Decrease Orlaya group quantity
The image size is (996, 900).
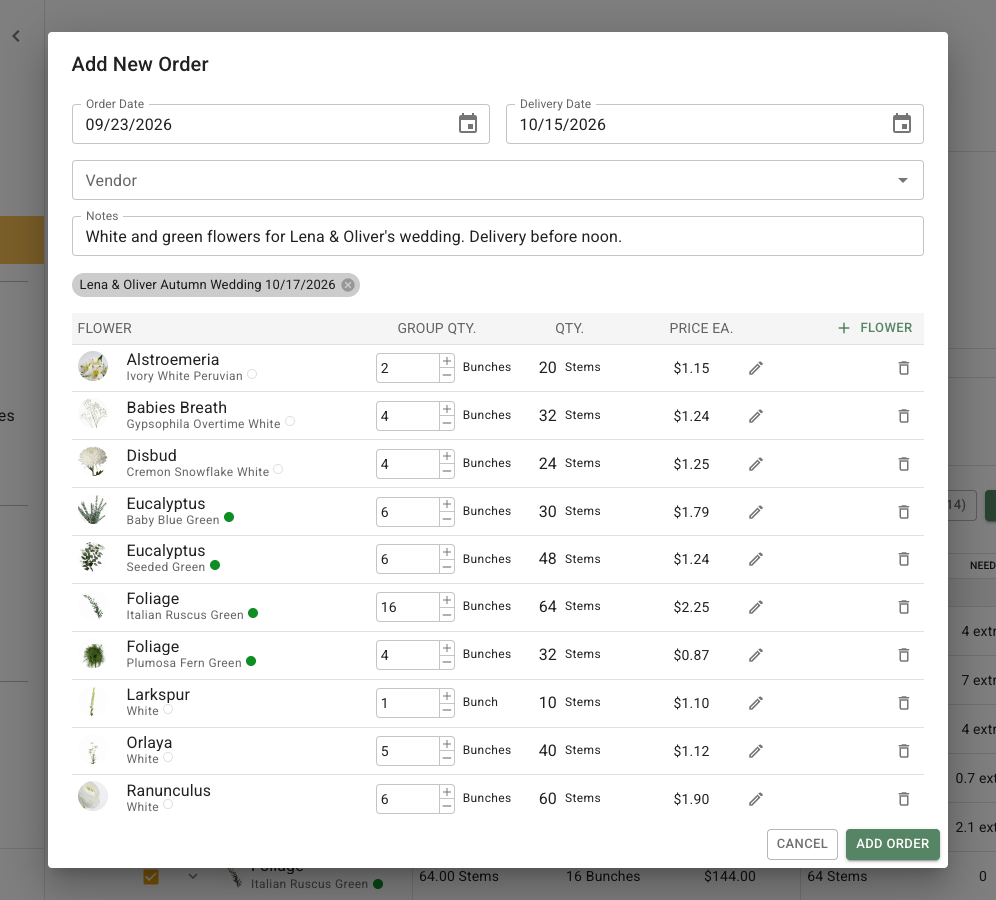coord(447,758)
